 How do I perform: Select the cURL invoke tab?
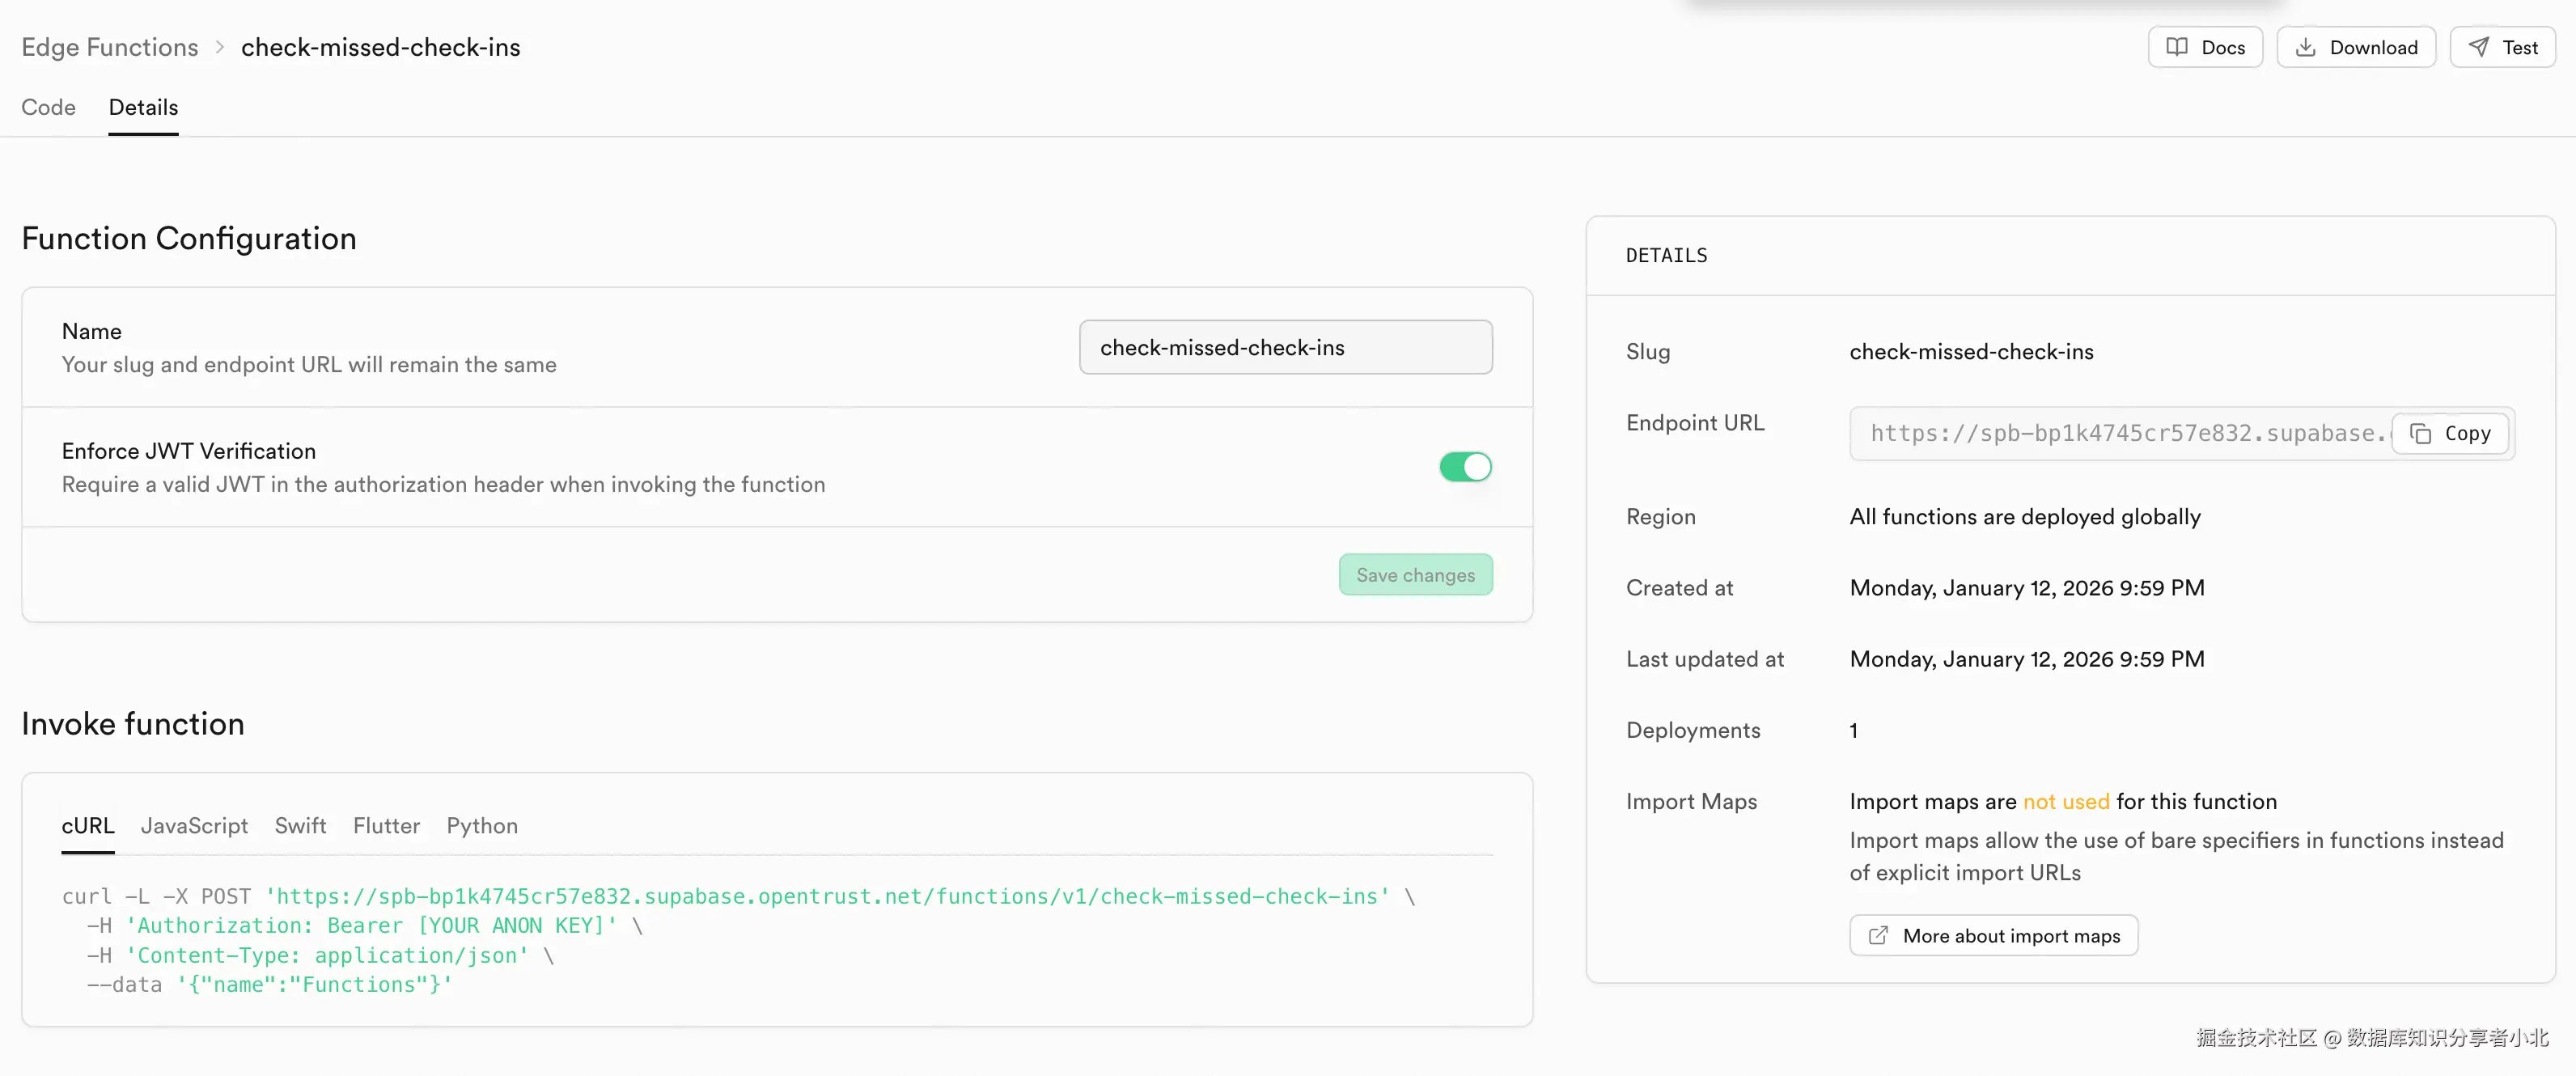(88, 825)
